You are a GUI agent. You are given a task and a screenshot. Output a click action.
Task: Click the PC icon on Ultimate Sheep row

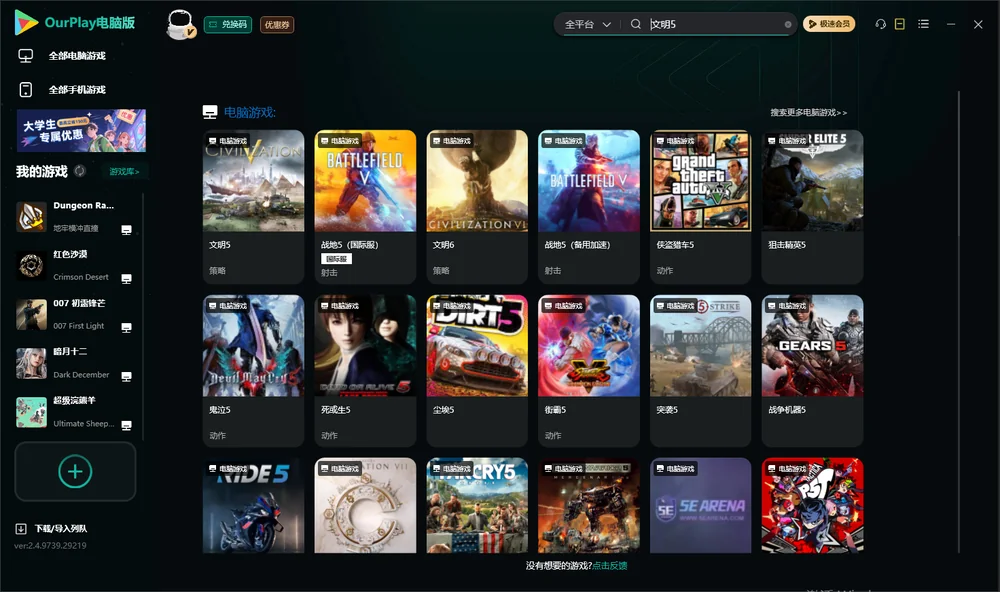(x=126, y=426)
